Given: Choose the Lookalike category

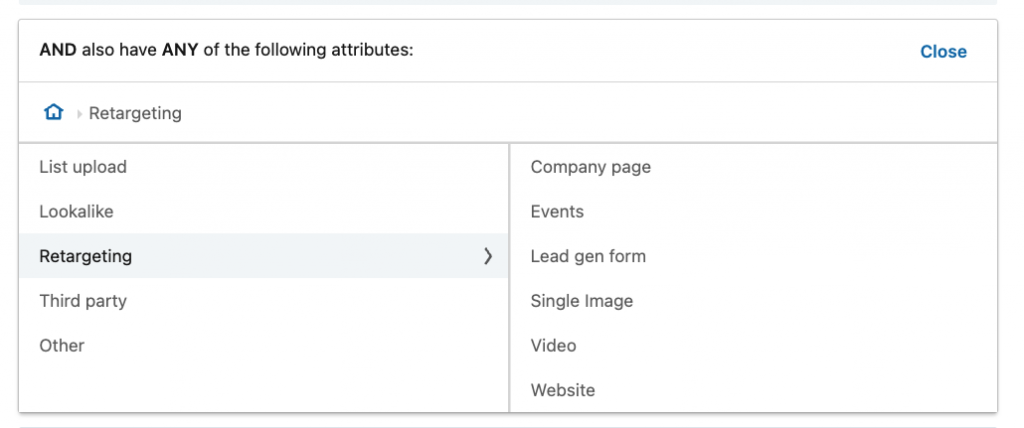Looking at the screenshot, I should coord(264,212).
